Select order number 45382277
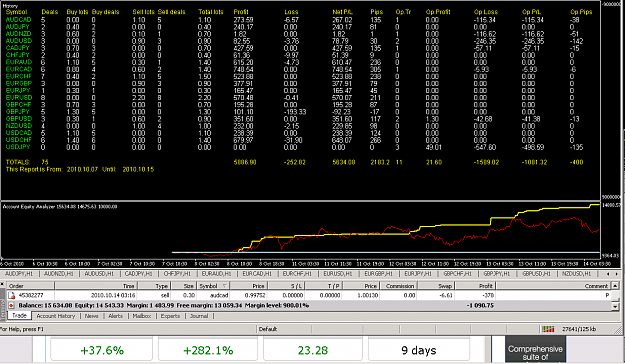The height and width of the screenshot is (364, 625). click(x=31, y=295)
